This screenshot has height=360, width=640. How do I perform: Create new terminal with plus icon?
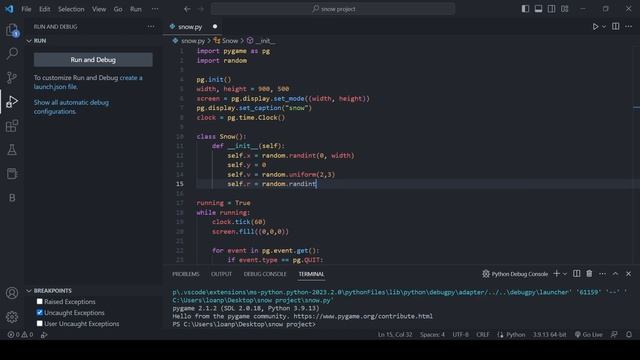(x=556, y=274)
